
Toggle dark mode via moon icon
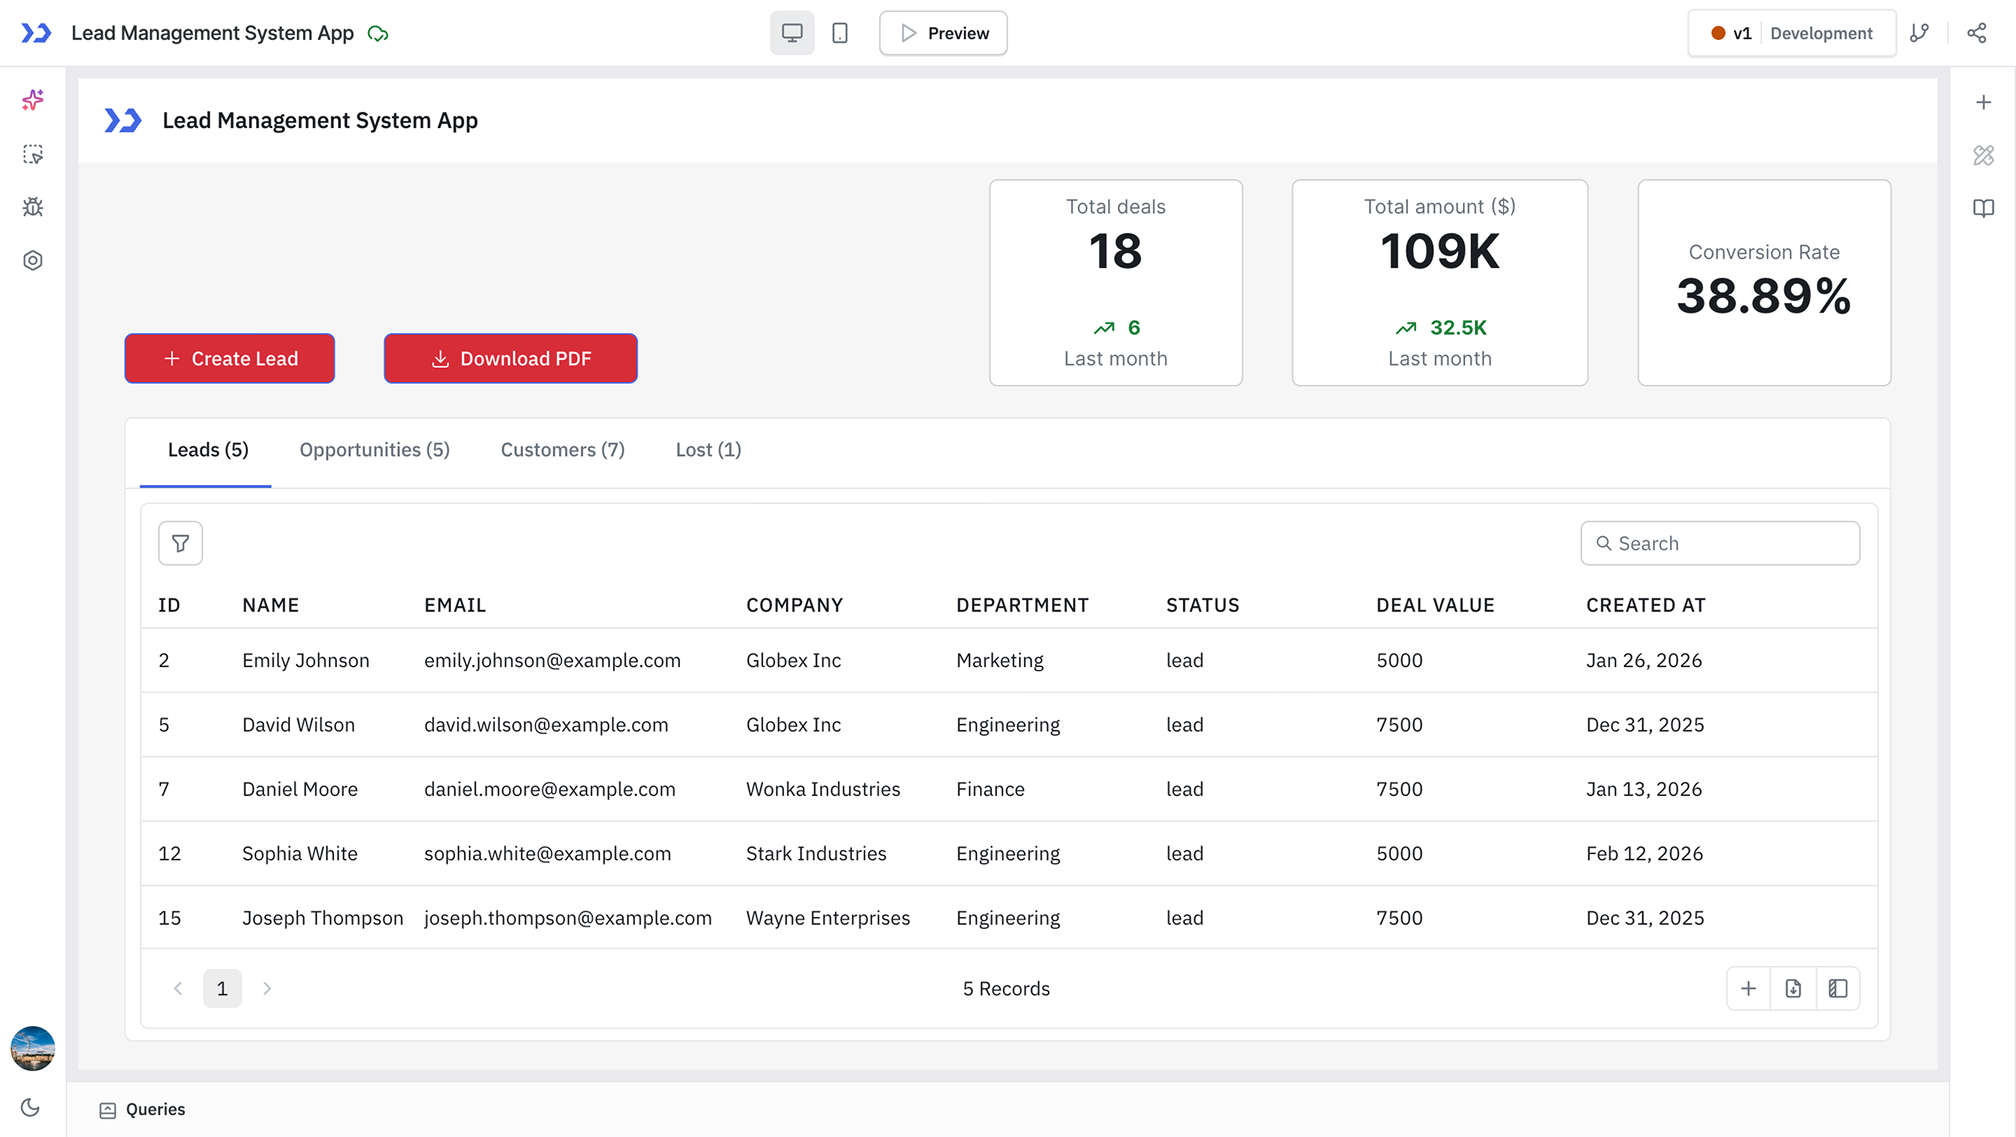tap(30, 1107)
